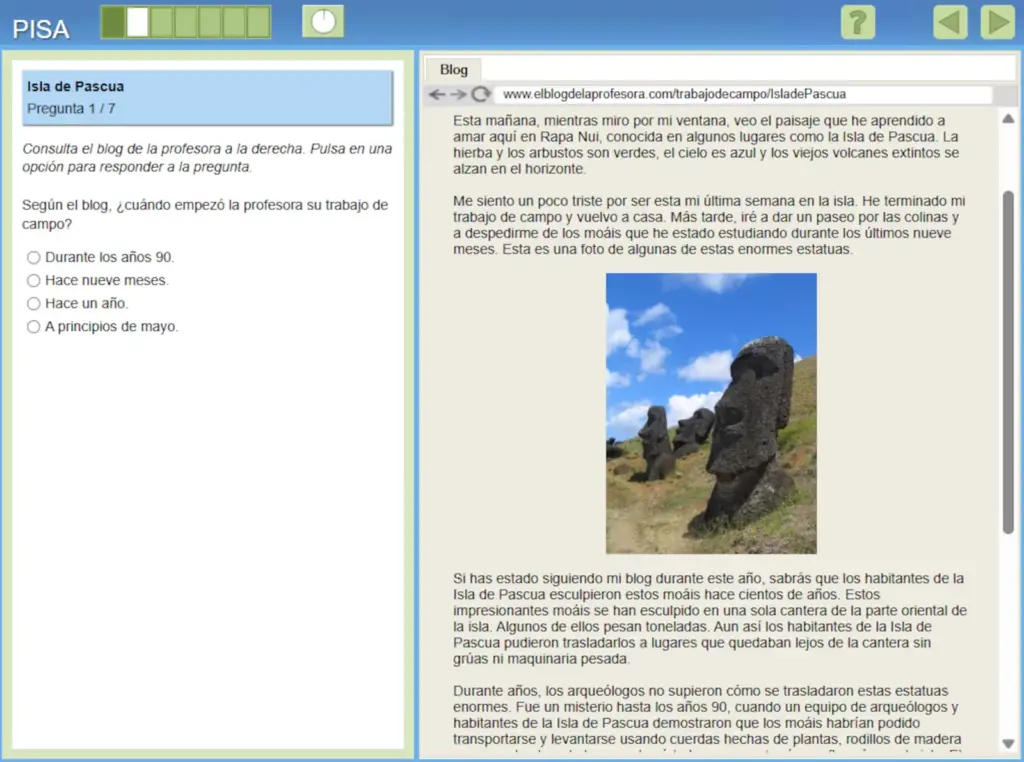Click the paragraph starting 'Si has estado siguiendo'

click(710, 618)
